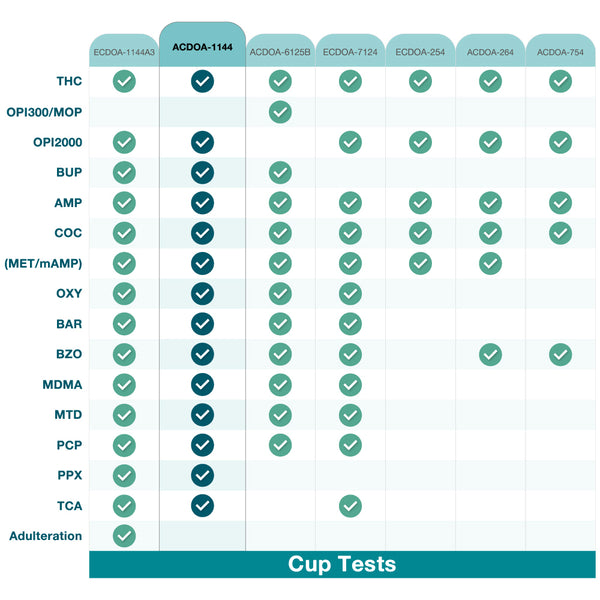Click the OPI2000 checkmark under ECDOA-254
This screenshot has width=600, height=600.
click(420, 142)
